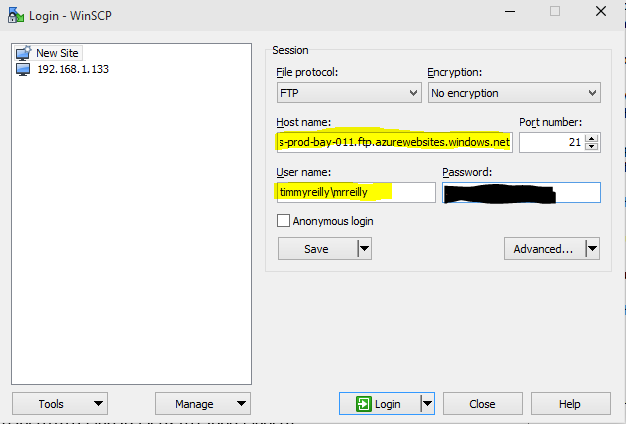This screenshot has height=424, width=626.
Task: Expand the Login button dropdown arrow
Action: [x=427, y=404]
